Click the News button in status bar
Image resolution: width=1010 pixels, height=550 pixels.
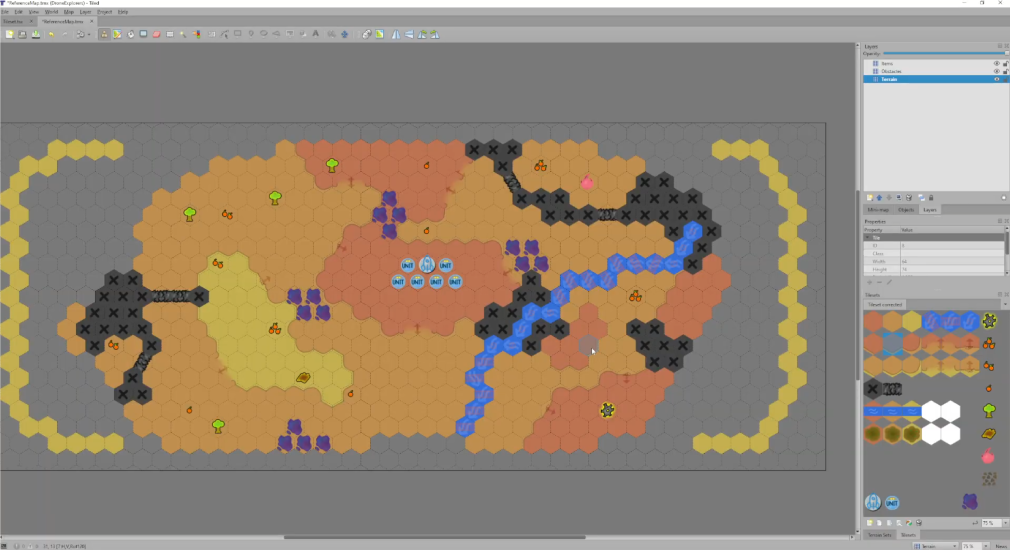(999, 545)
